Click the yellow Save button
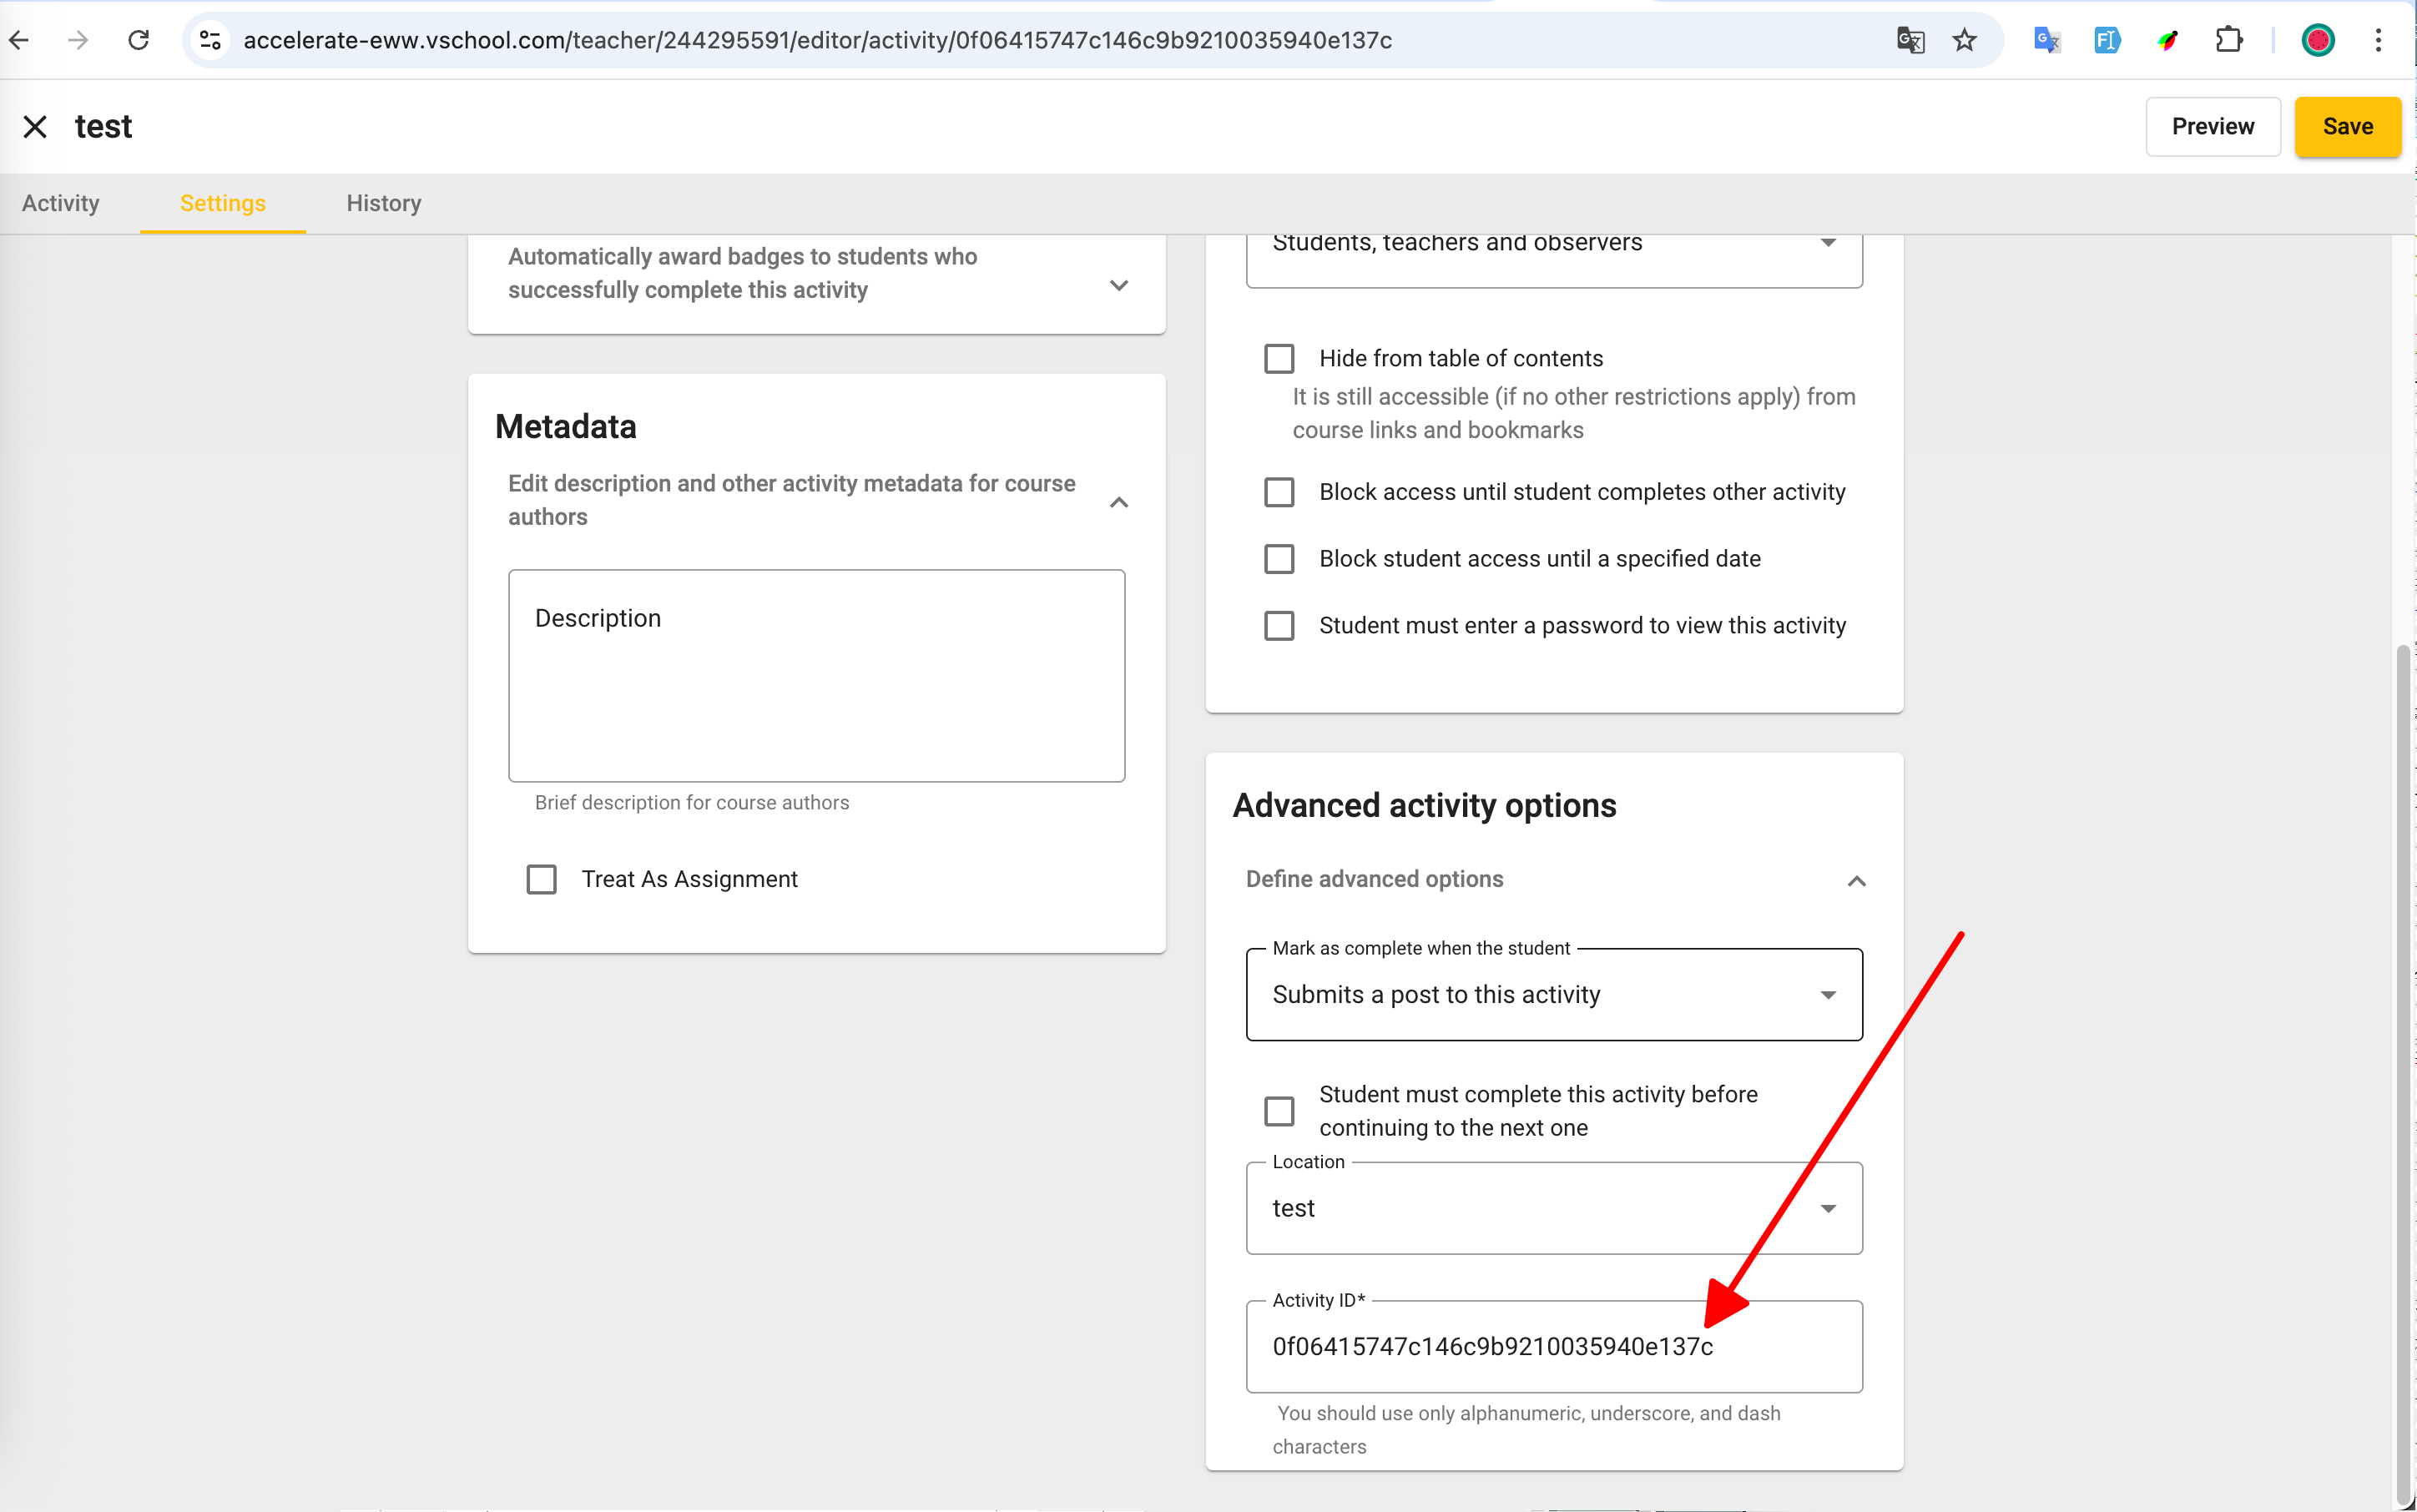This screenshot has height=1512, width=2417. [2346, 127]
